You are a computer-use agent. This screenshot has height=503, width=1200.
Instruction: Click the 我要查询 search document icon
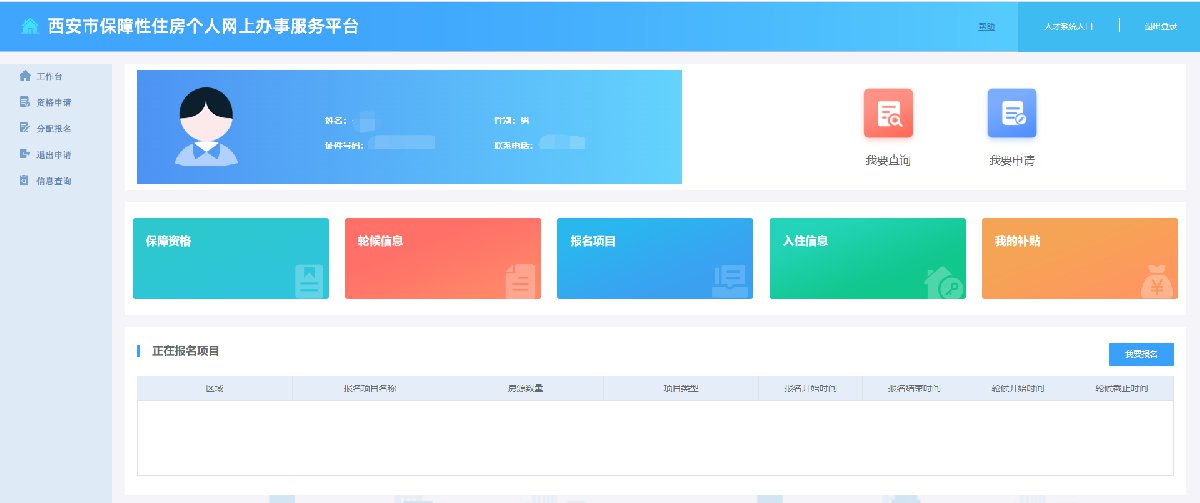pyautogui.click(x=888, y=114)
